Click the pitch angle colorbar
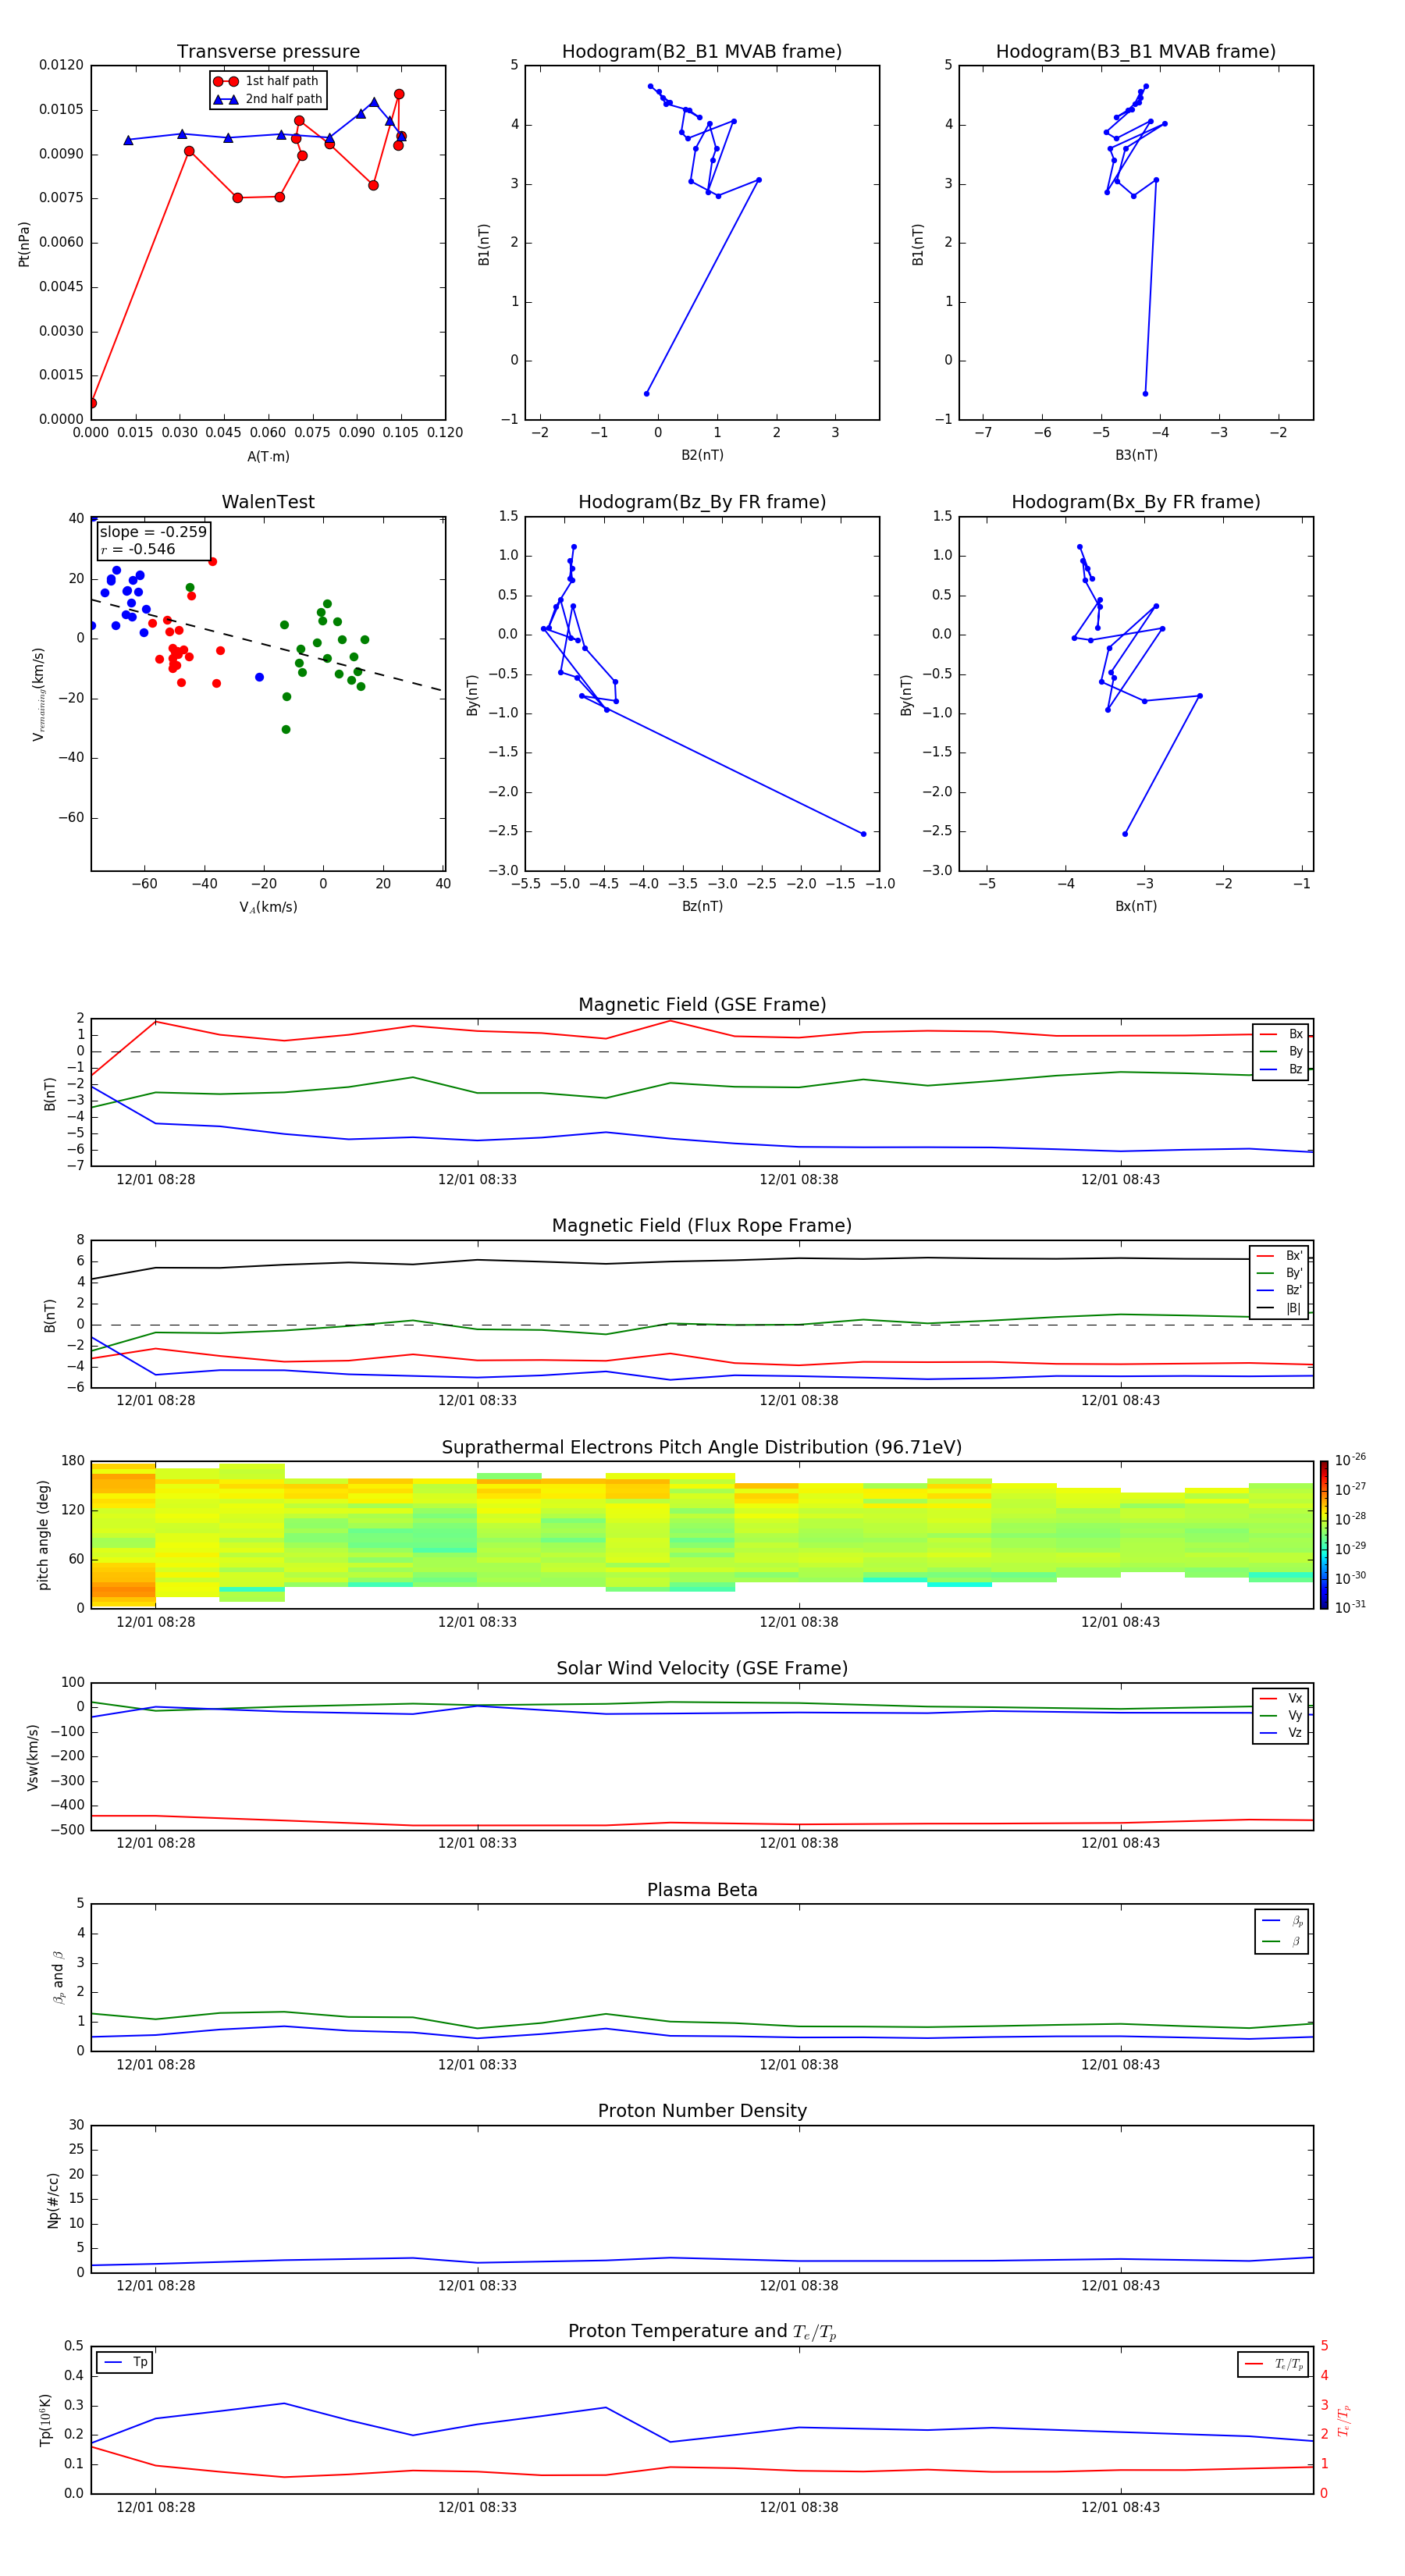This screenshot has height=2576, width=1405. tap(1324, 1535)
